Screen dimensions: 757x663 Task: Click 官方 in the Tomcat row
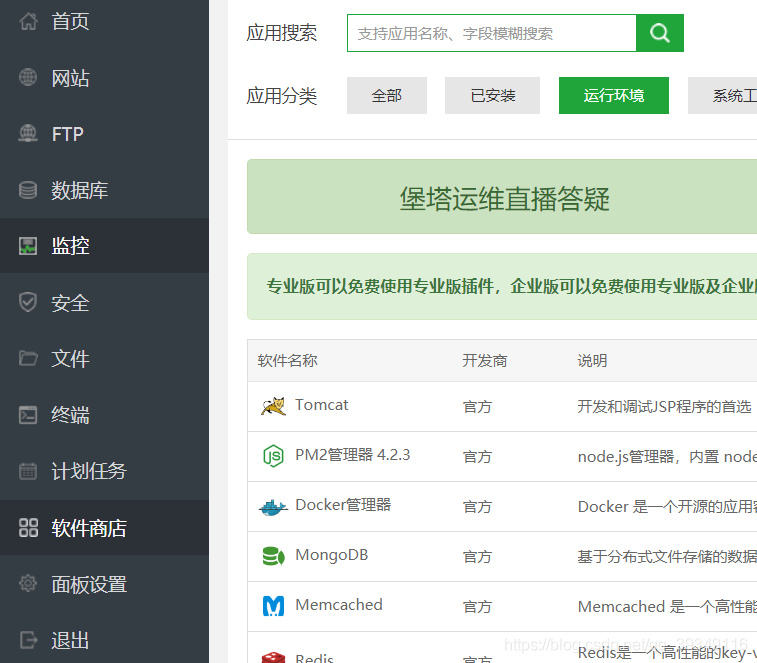coord(477,407)
